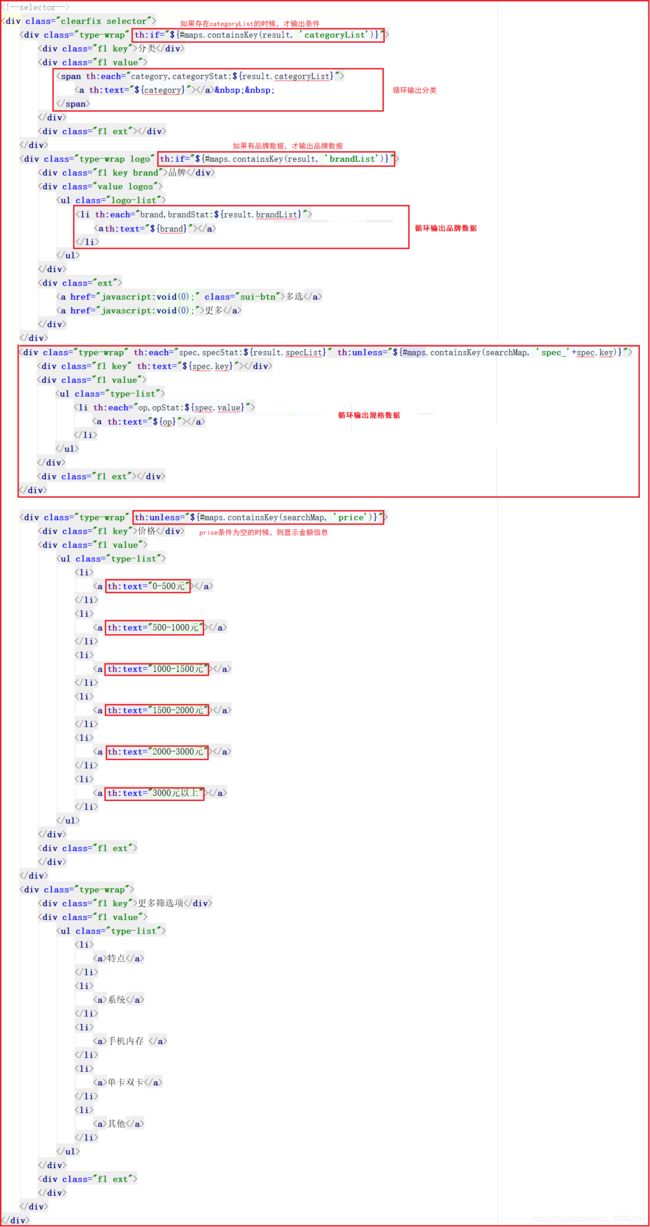650x1227 pixels.
Task: Click the th:text="2000-3000元" attribute
Action: [x=158, y=751]
